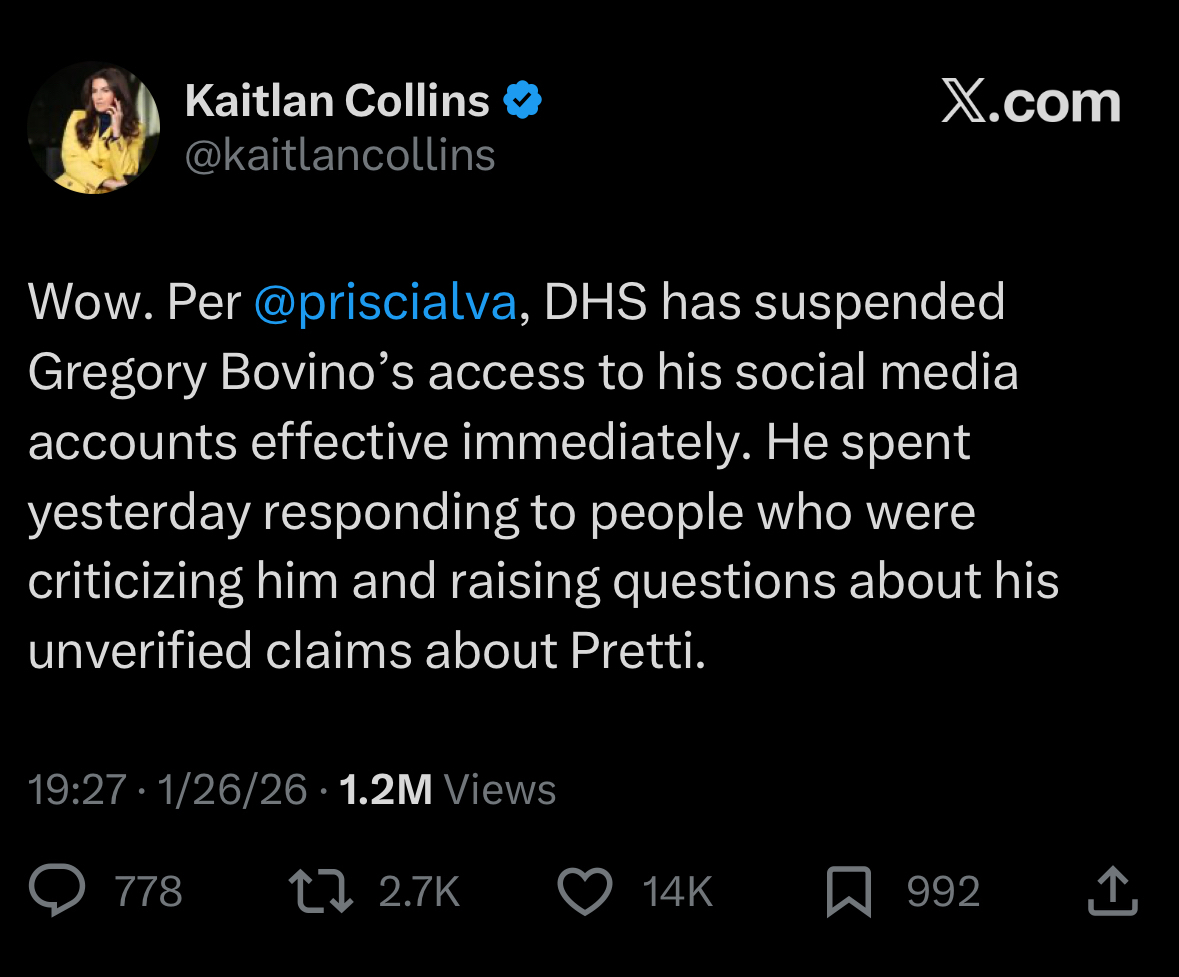The height and width of the screenshot is (977, 1179).
Task: Click the 778 replies count
Action: tap(149, 892)
